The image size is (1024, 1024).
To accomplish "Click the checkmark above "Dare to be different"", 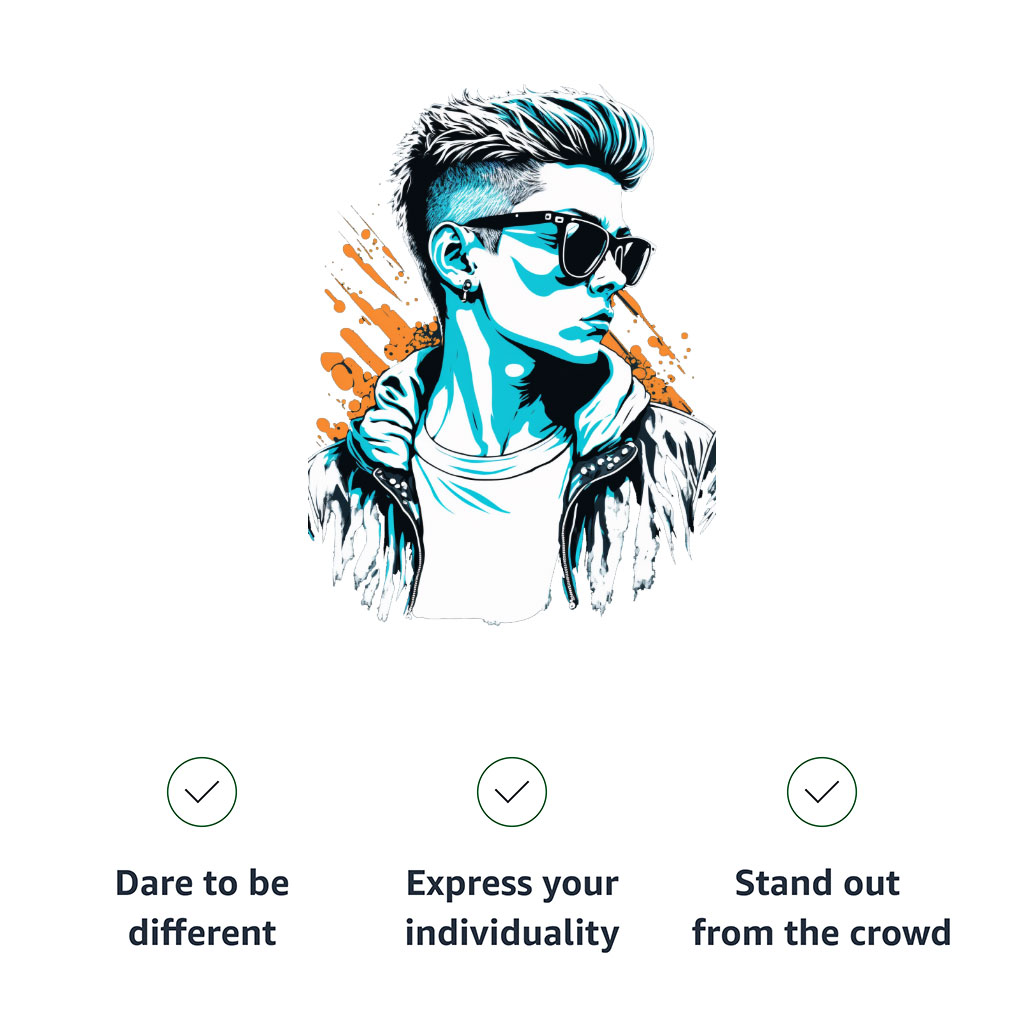I will (202, 792).
